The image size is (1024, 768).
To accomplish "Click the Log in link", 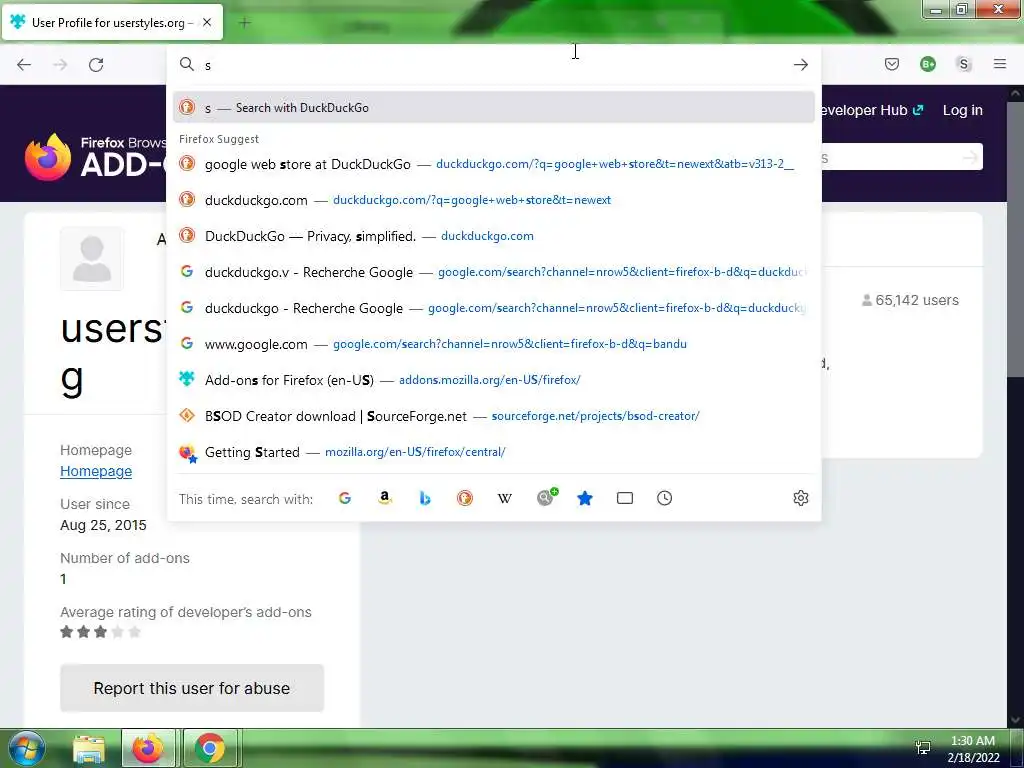I will pyautogui.click(x=963, y=110).
